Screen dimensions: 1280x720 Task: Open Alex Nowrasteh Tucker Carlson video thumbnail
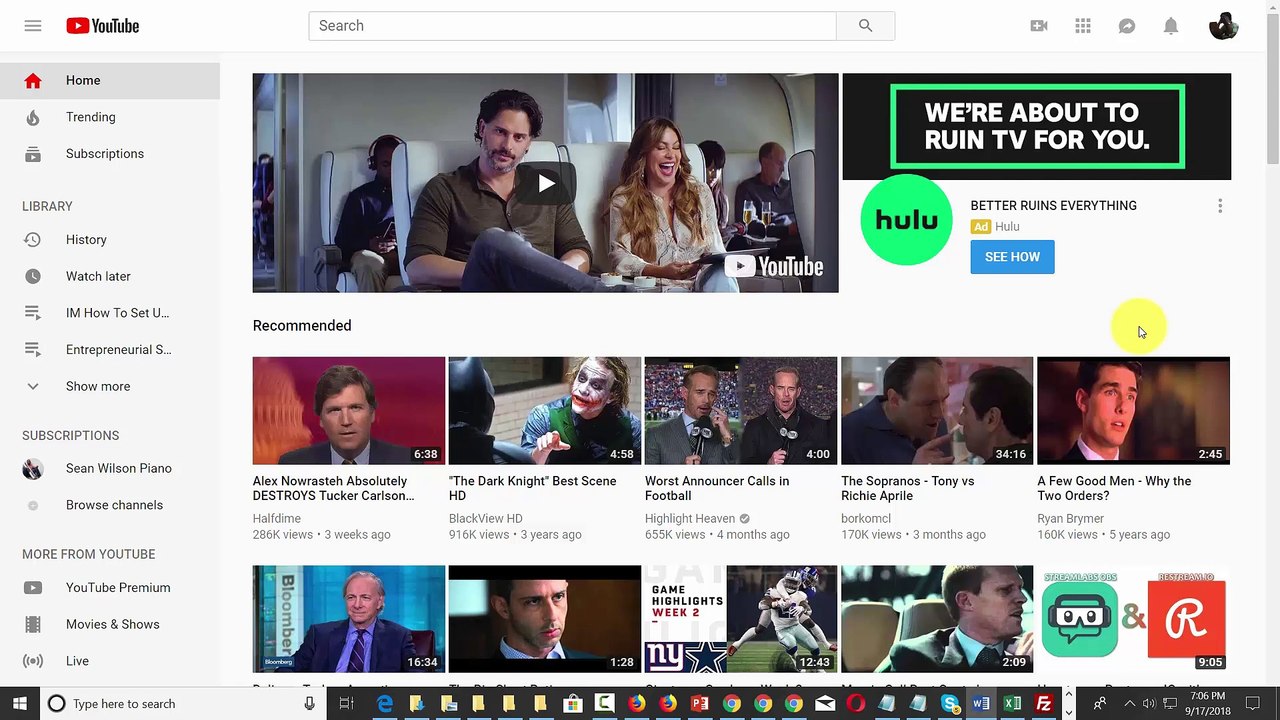(x=349, y=411)
